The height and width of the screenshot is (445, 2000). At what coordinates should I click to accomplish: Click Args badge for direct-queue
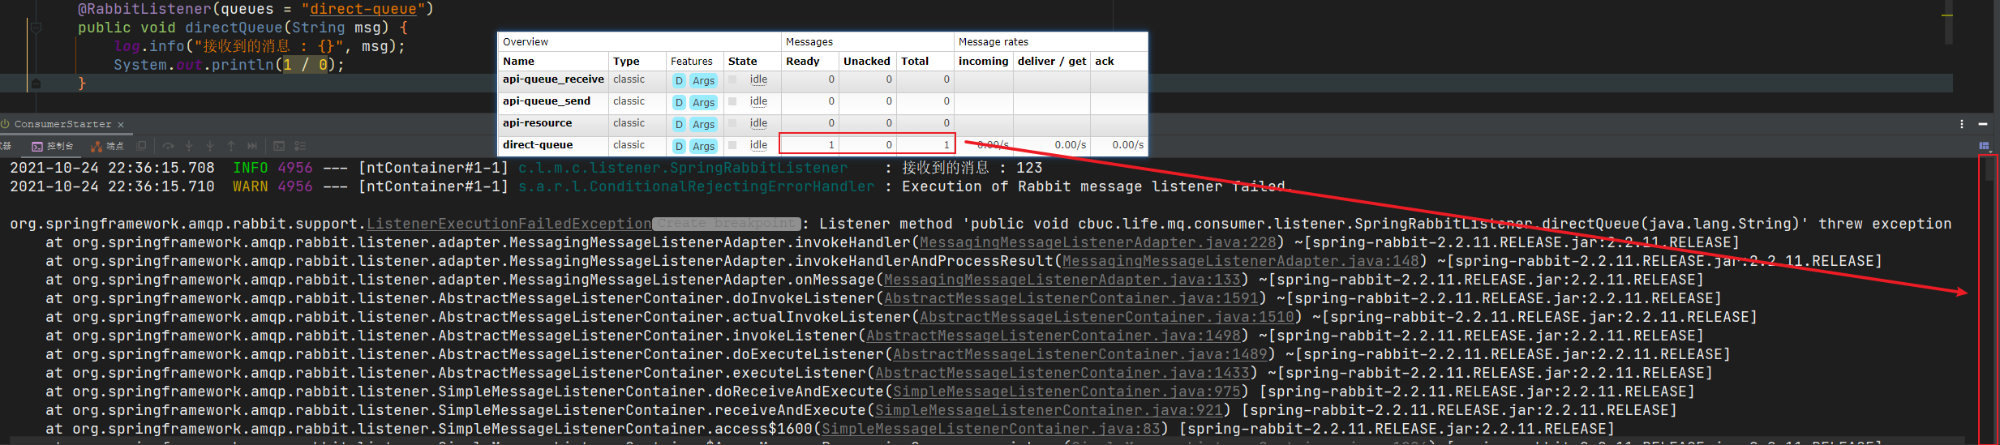[x=704, y=147]
